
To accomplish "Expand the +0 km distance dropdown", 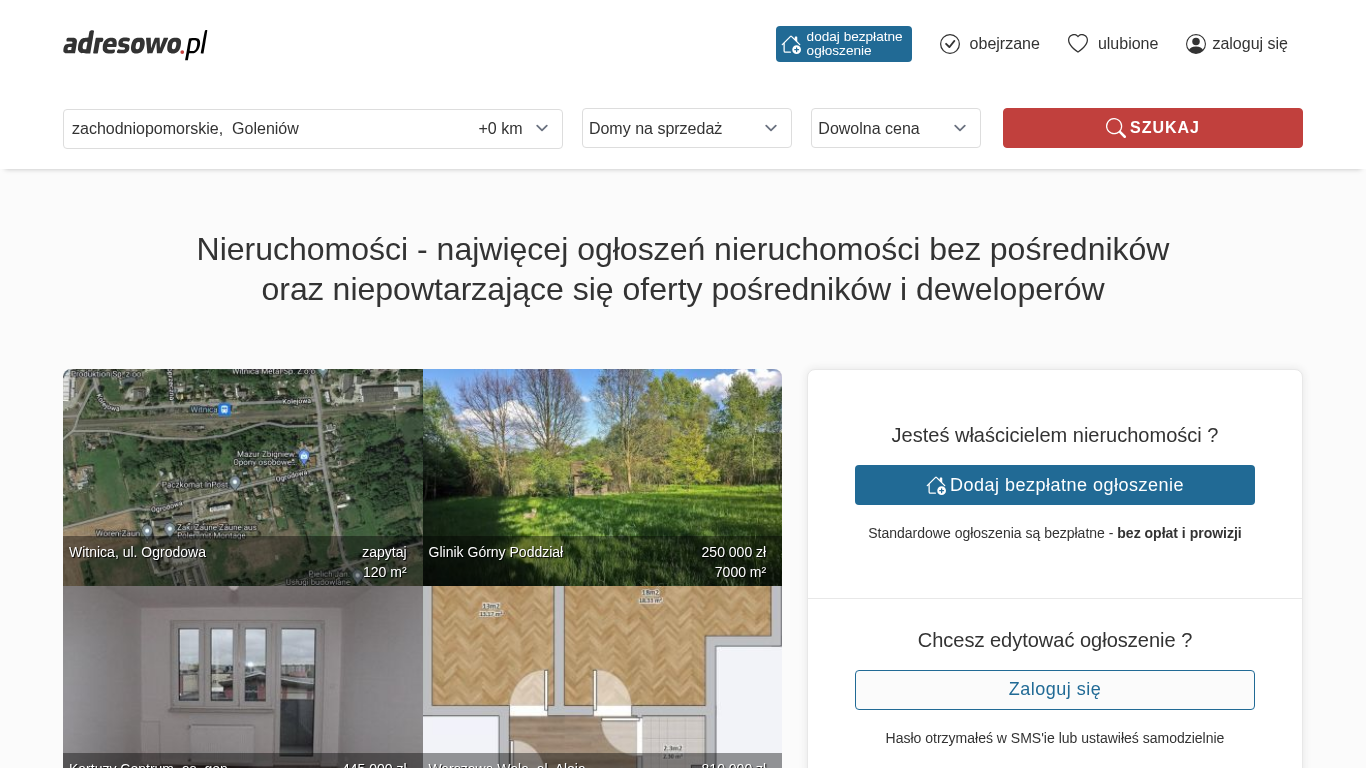I will click(x=514, y=129).
